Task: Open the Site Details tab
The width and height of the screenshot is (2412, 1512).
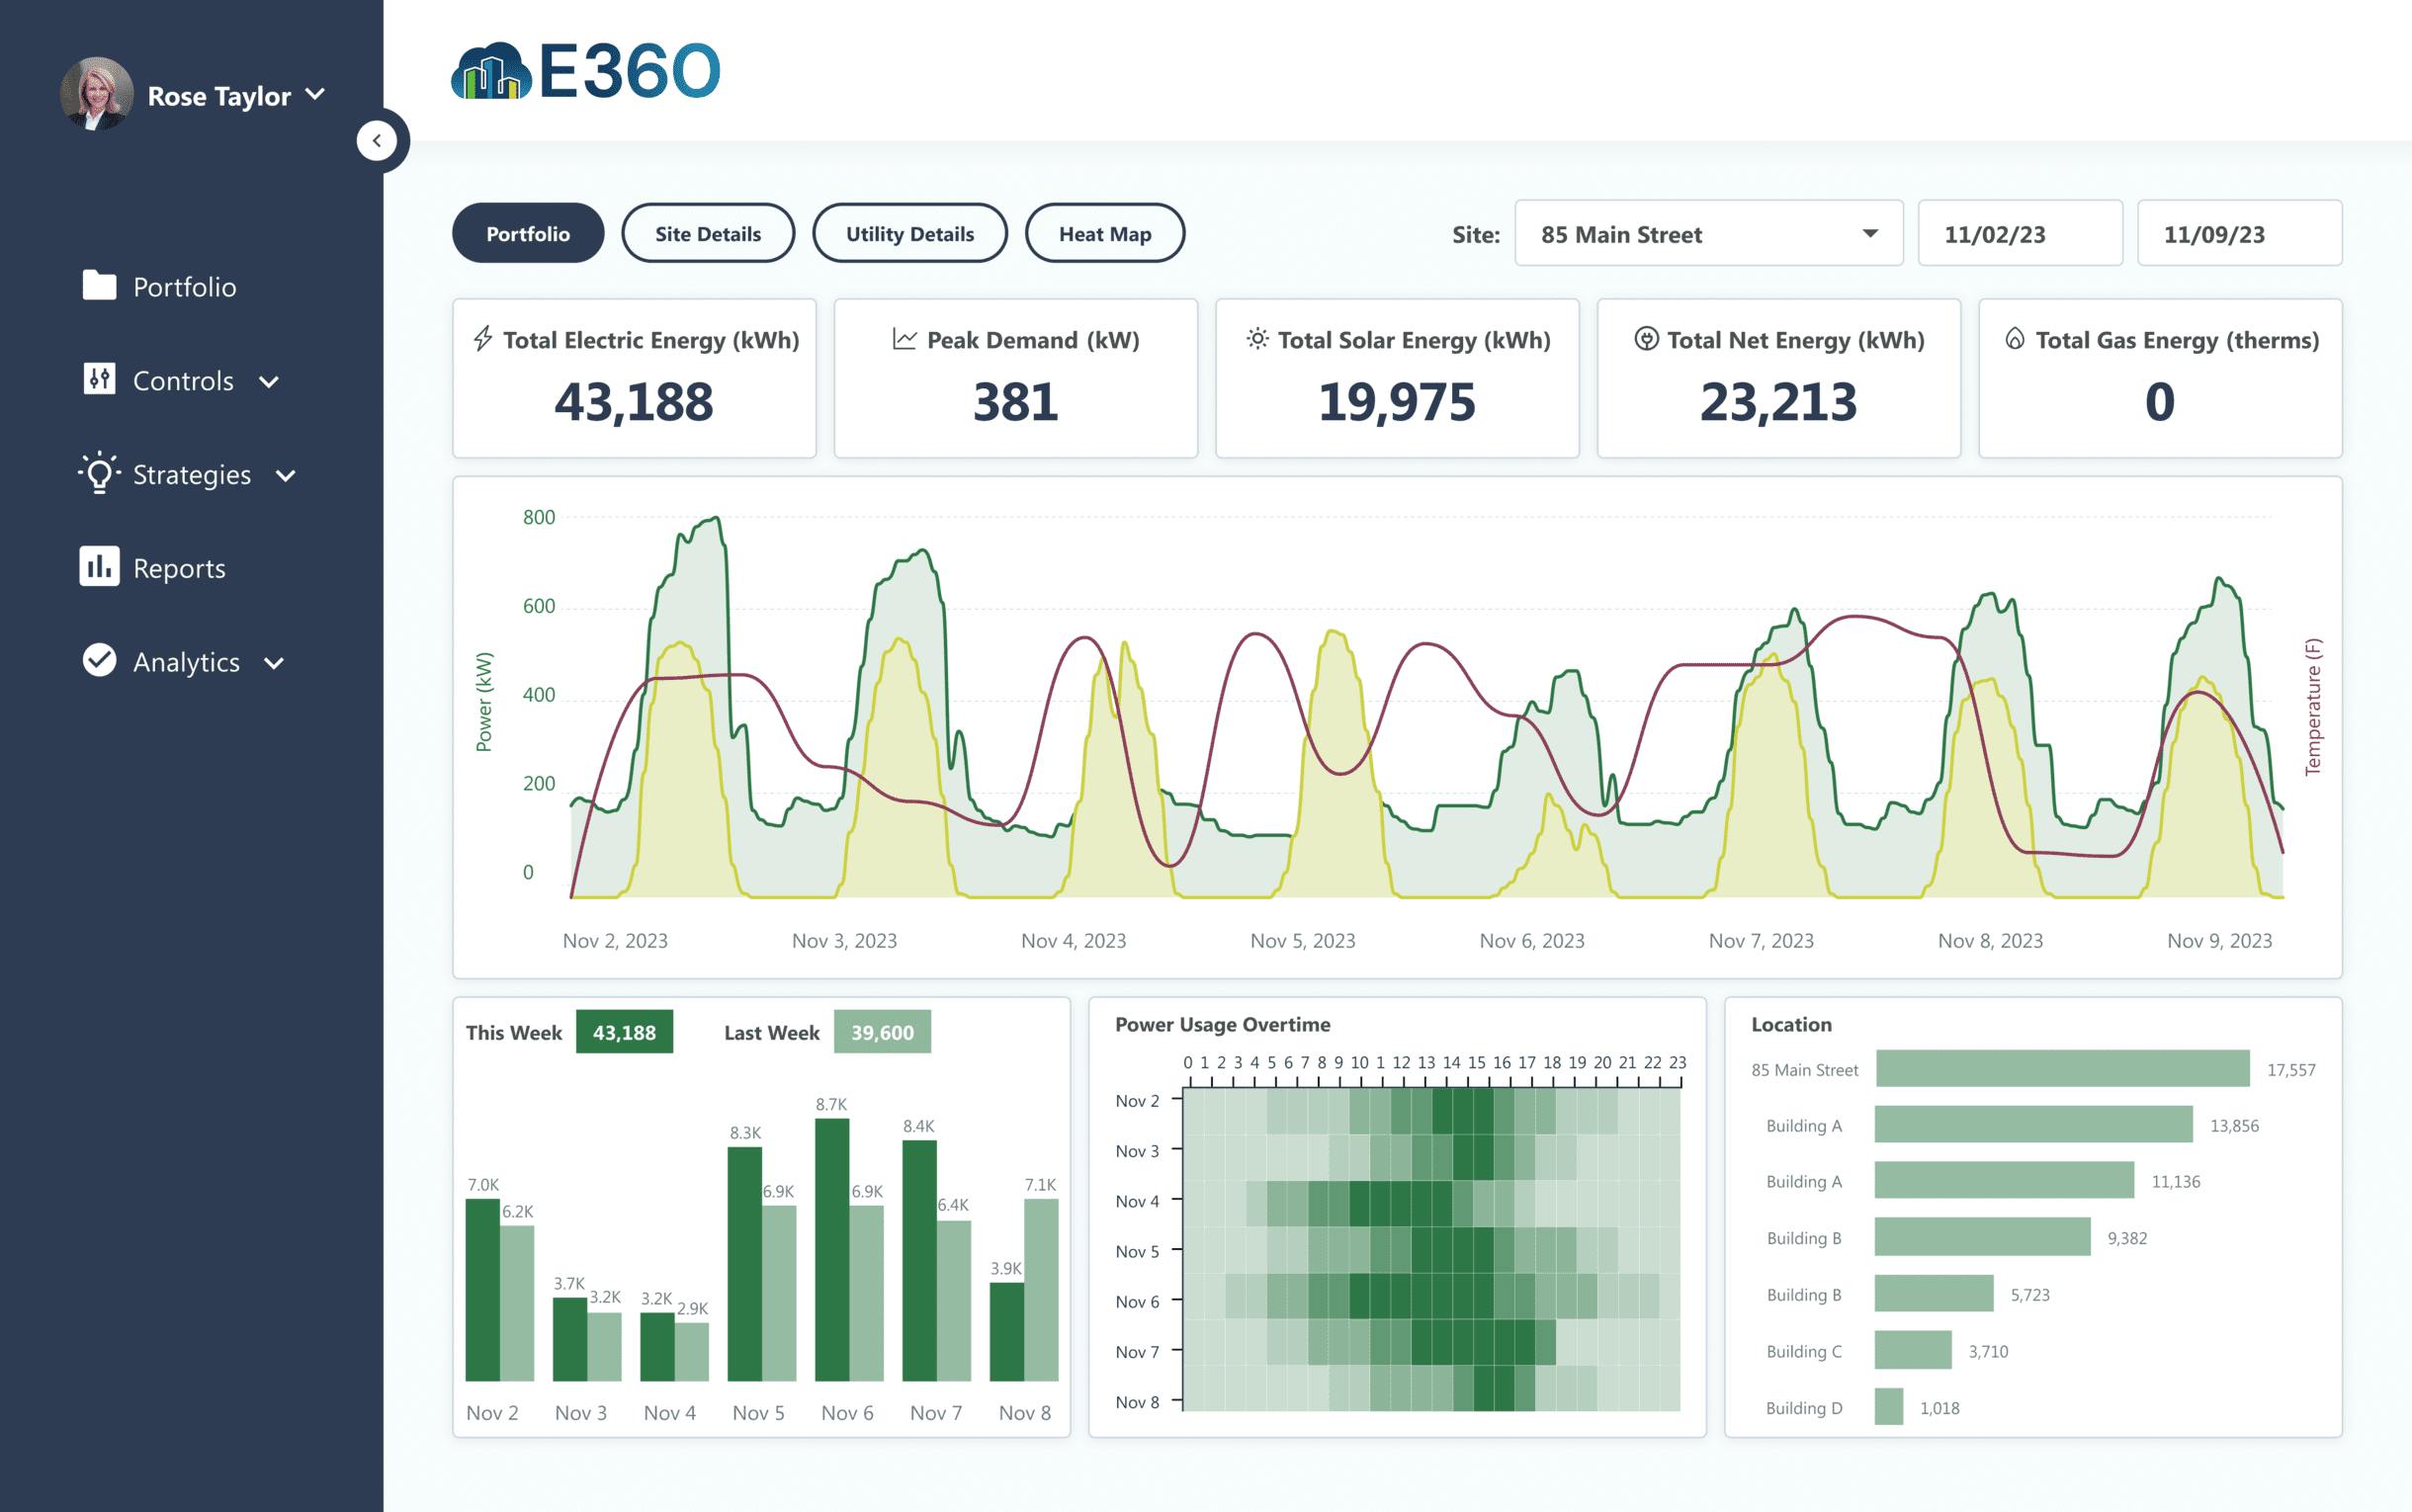Action: pyautogui.click(x=708, y=233)
